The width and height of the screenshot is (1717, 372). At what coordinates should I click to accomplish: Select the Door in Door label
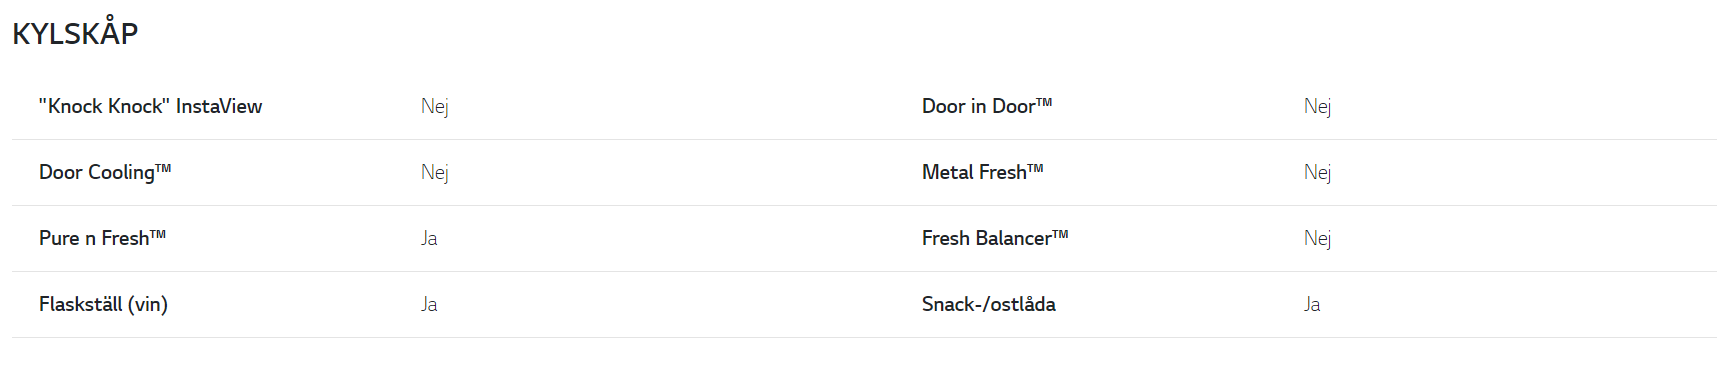[x=987, y=106]
